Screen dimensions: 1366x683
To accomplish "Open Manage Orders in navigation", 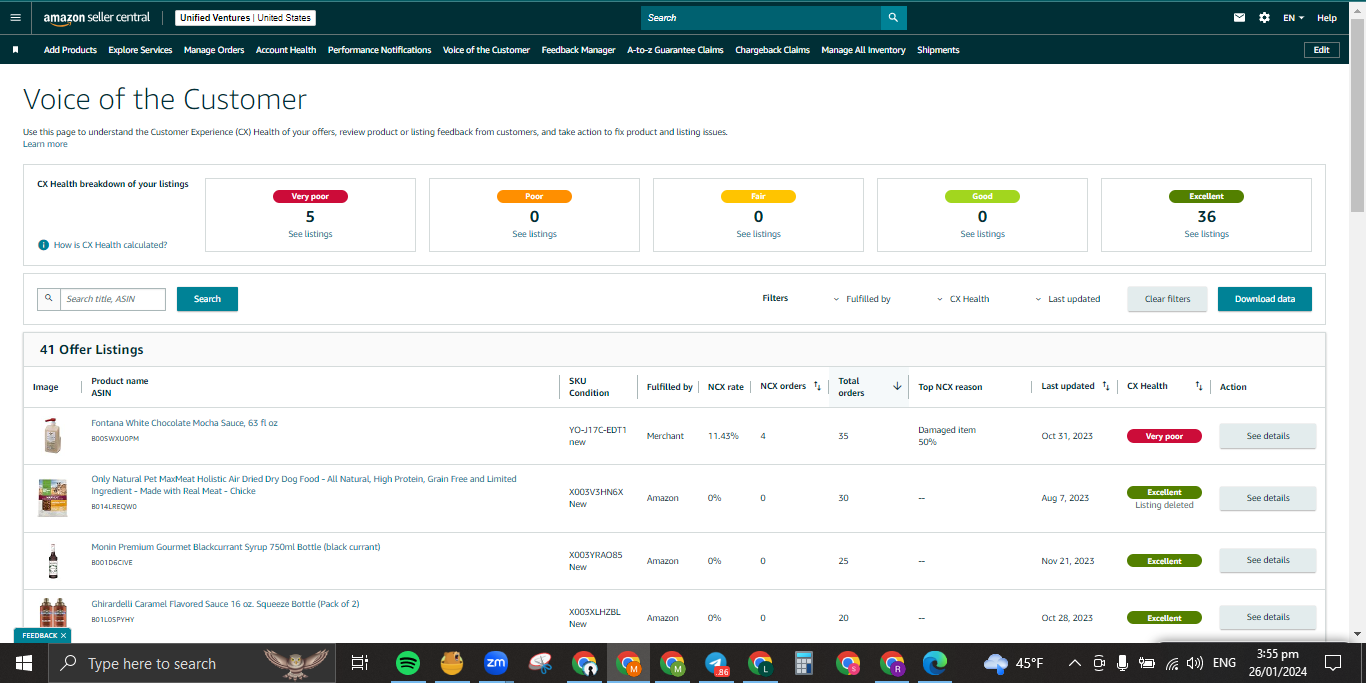I will (214, 50).
